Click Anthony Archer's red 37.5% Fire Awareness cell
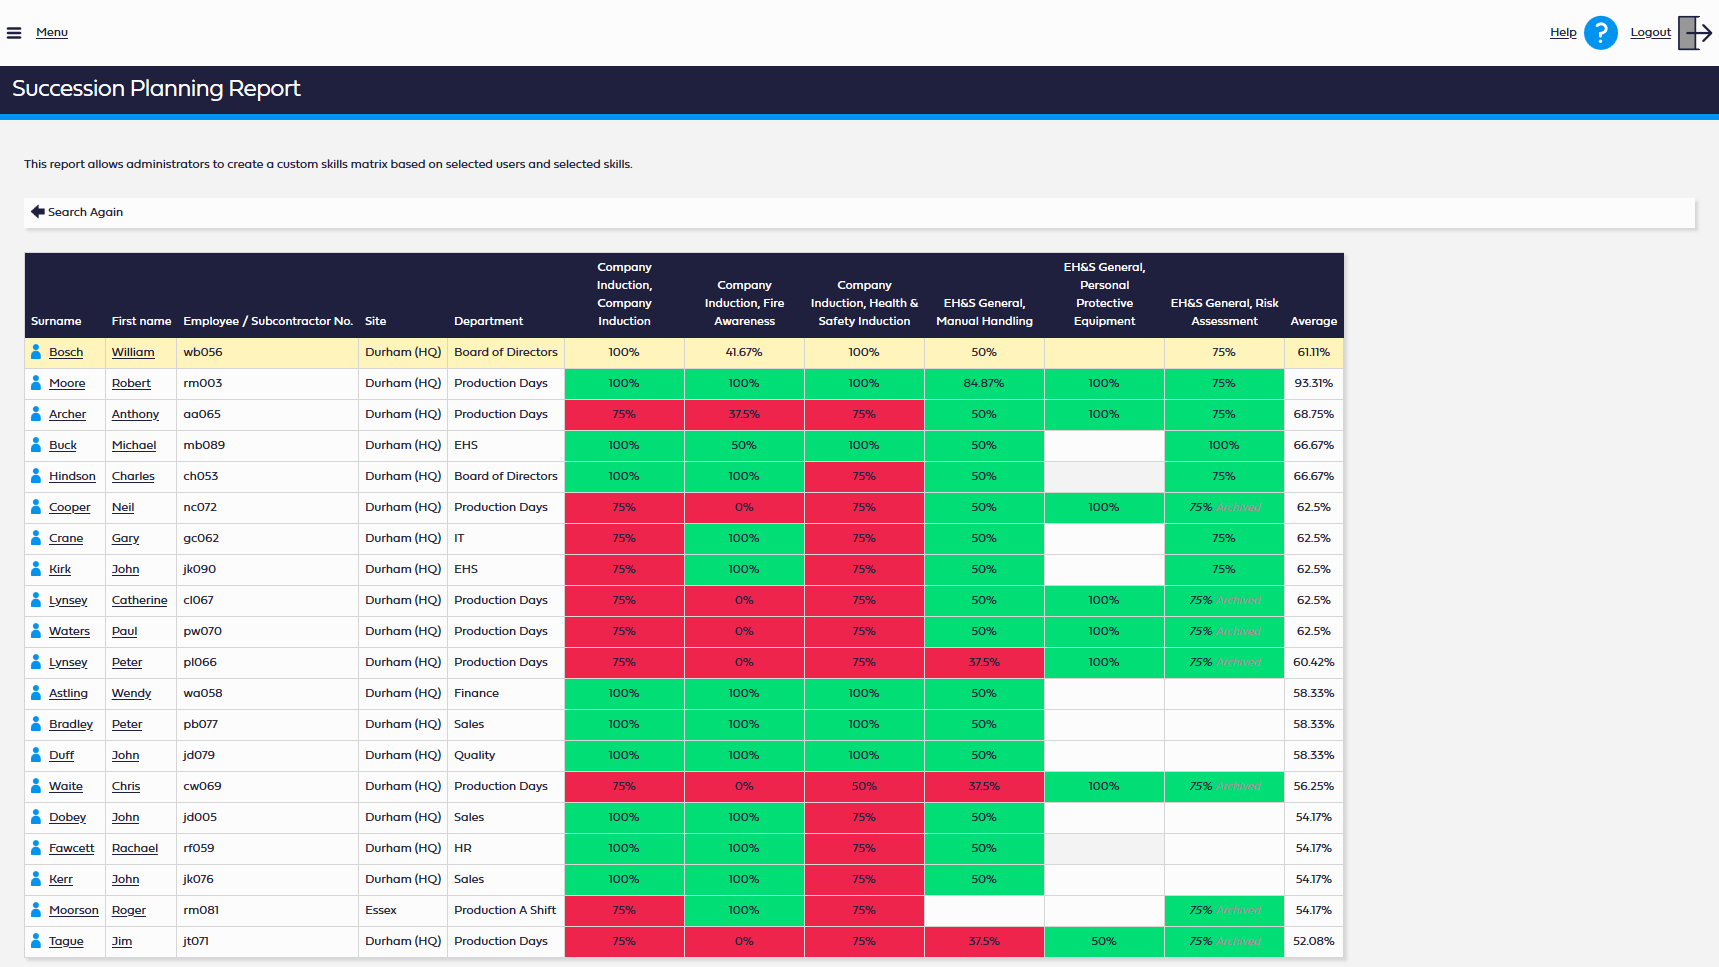 [x=744, y=414]
